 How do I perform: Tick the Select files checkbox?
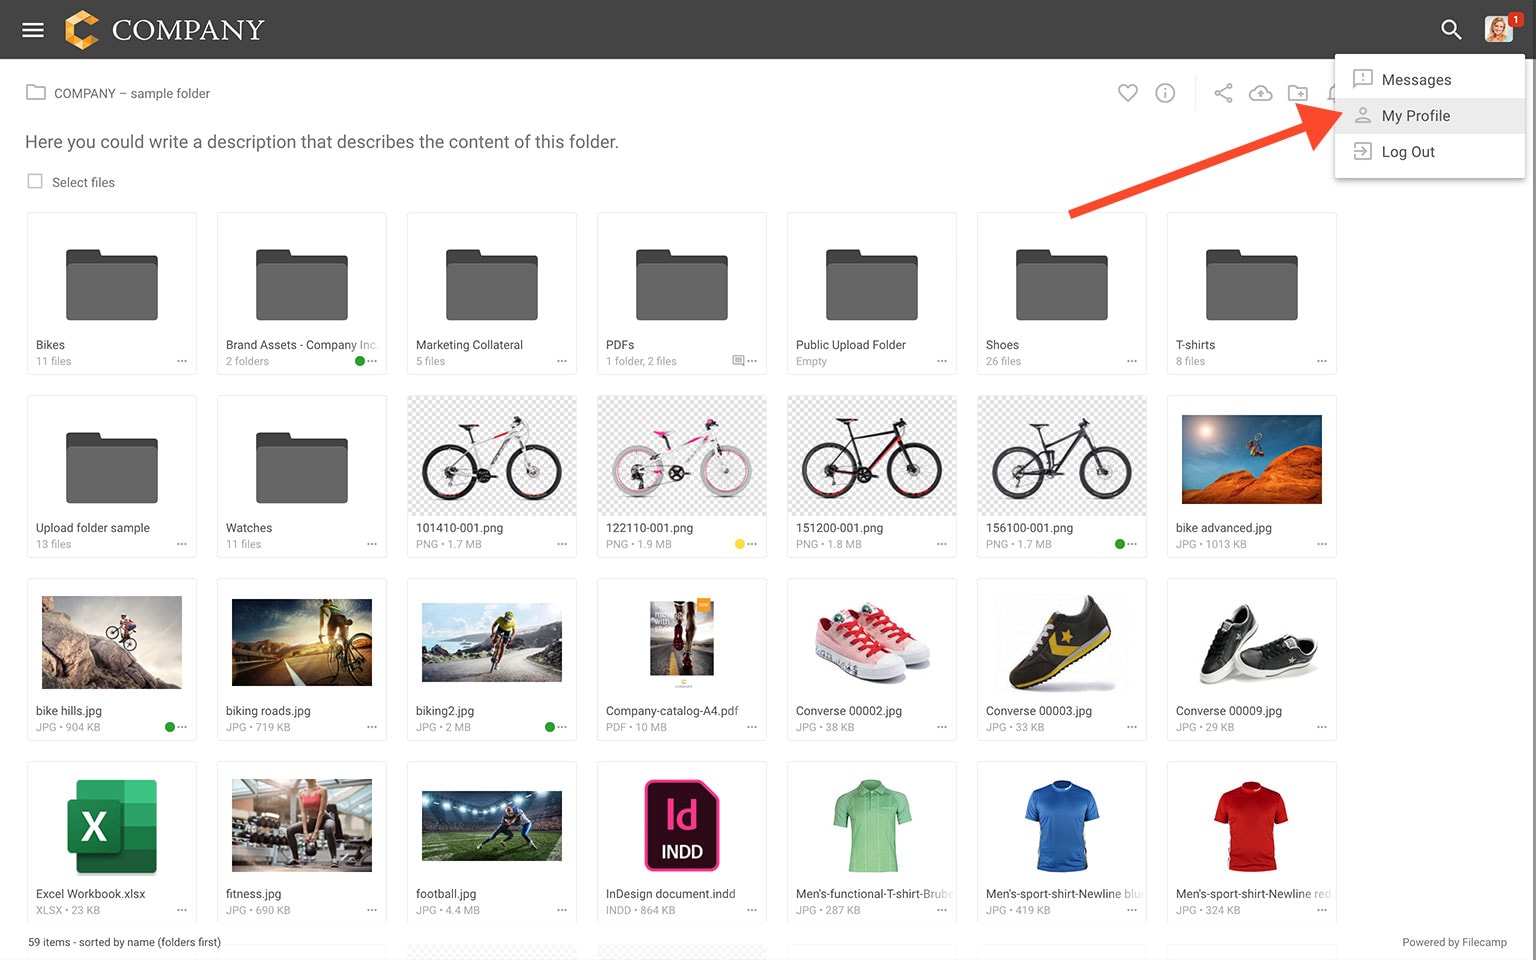35,181
